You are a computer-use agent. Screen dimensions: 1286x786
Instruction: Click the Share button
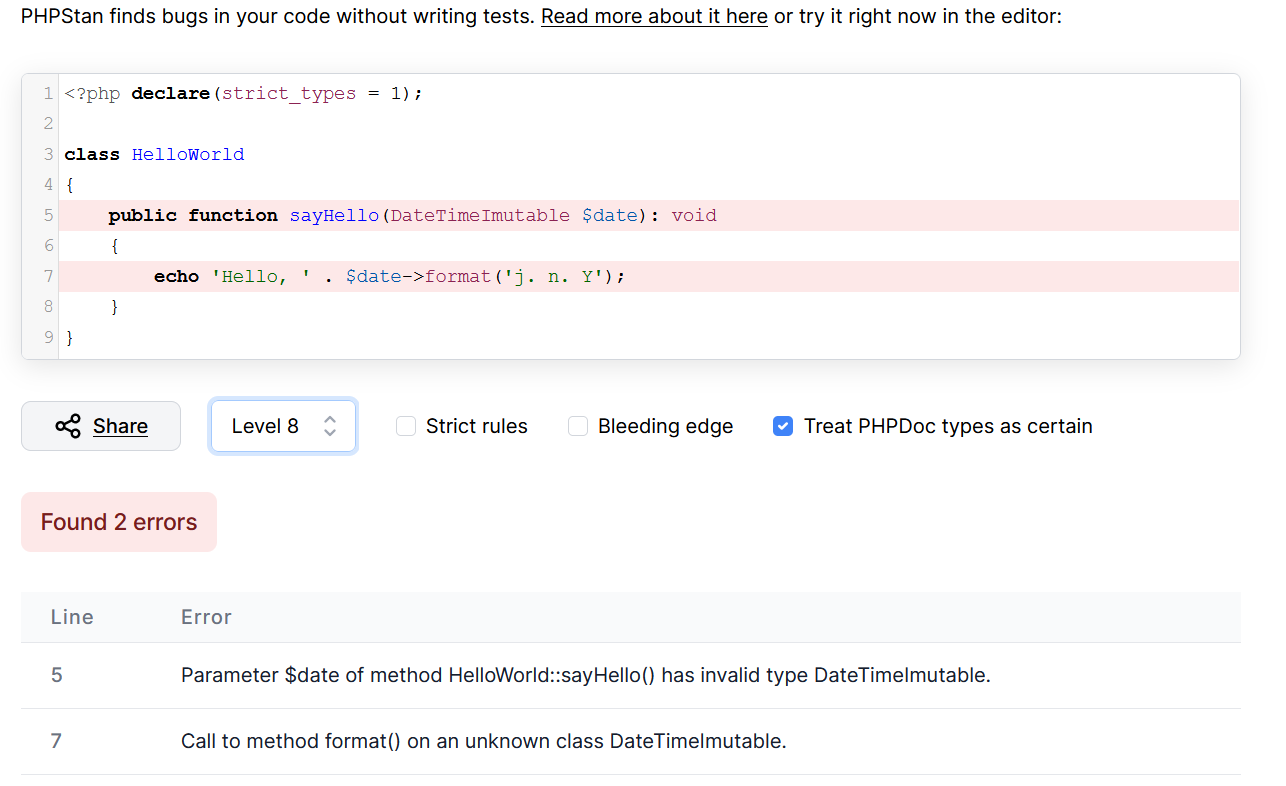(101, 426)
